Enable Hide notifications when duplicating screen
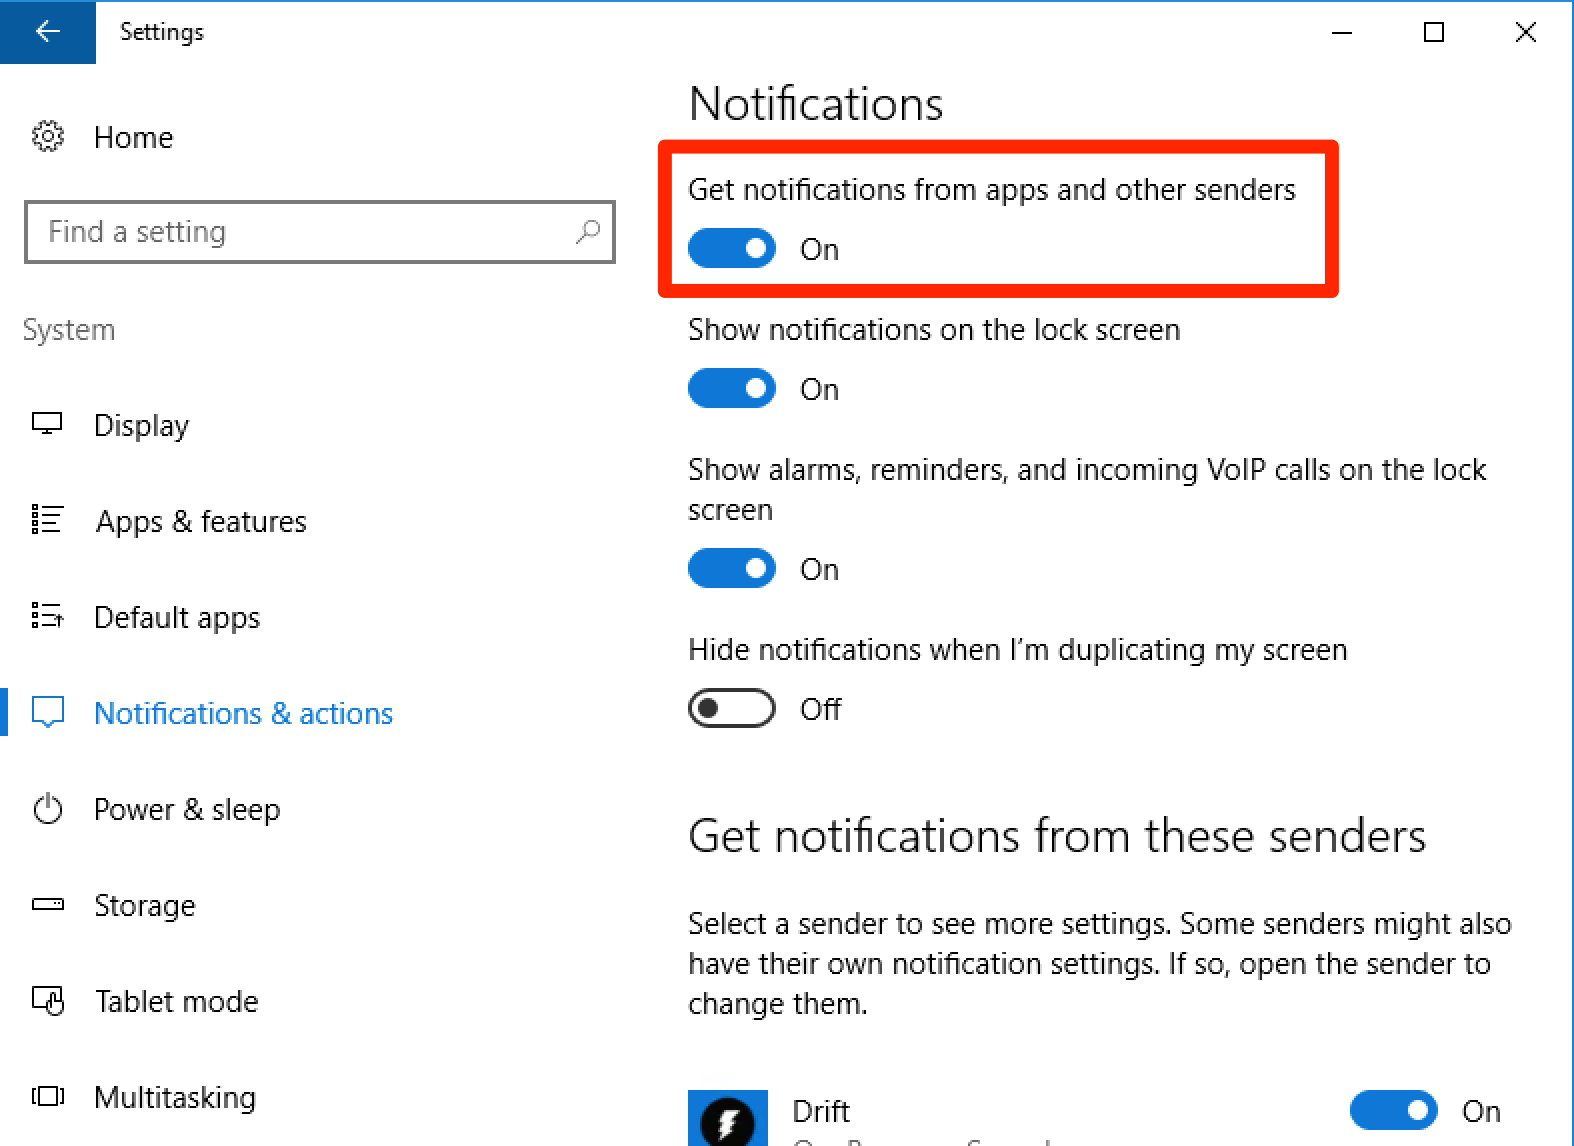Viewport: 1574px width, 1146px height. (x=732, y=709)
